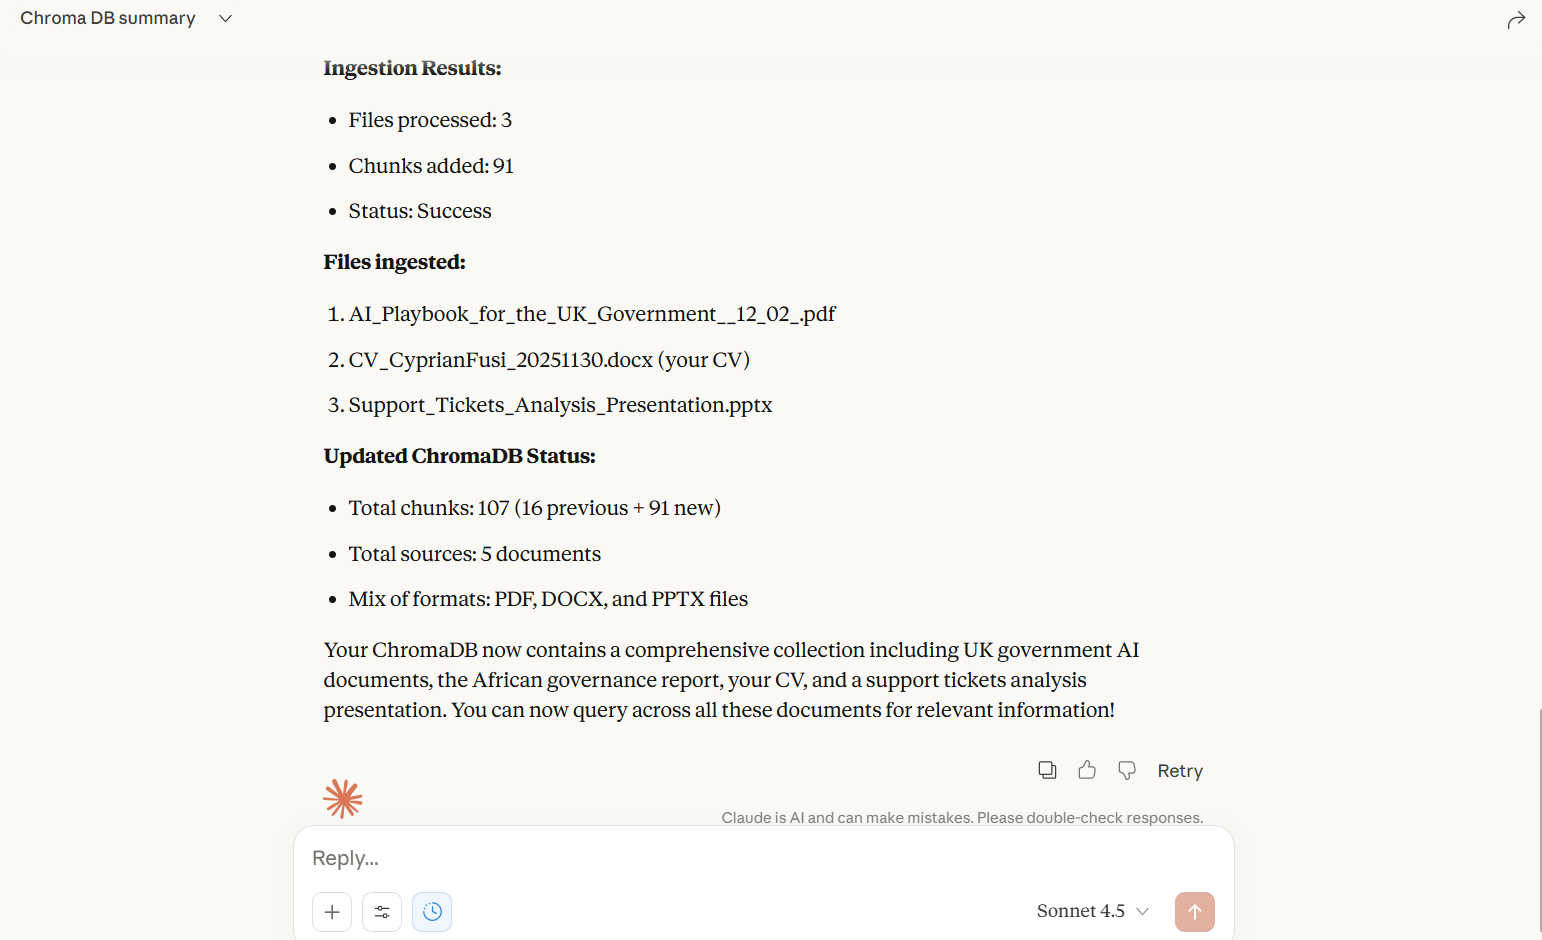
Task: Click the Claude starburst logo below the message
Action: 343,798
